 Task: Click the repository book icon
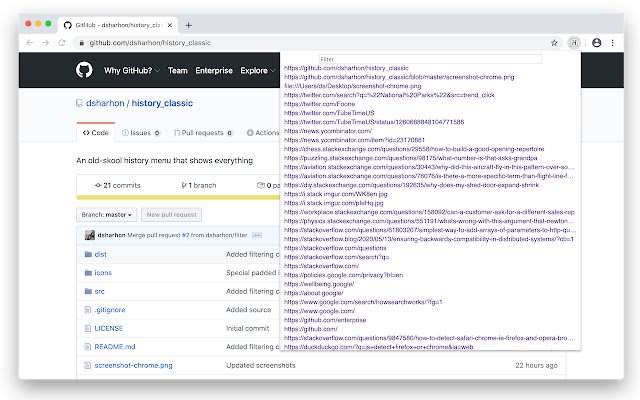coord(79,103)
